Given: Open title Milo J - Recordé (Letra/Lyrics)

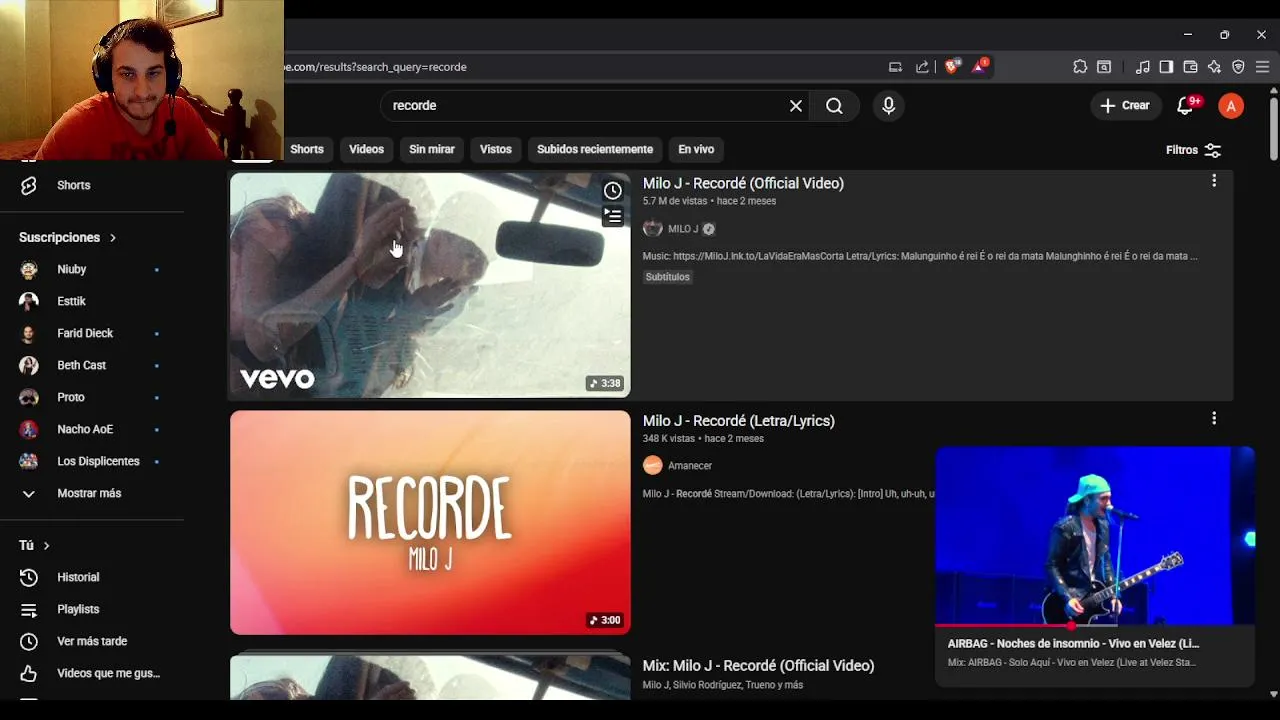Looking at the screenshot, I should point(739,421).
